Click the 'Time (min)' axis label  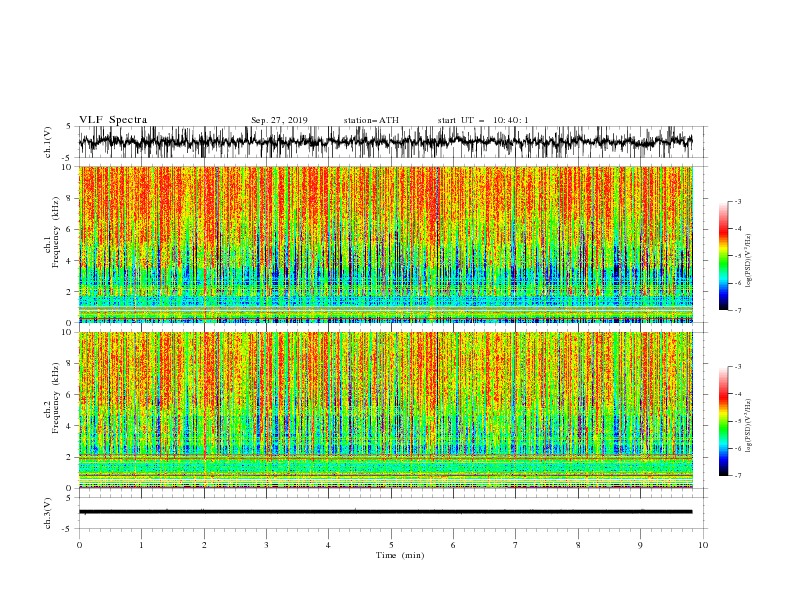(400, 555)
